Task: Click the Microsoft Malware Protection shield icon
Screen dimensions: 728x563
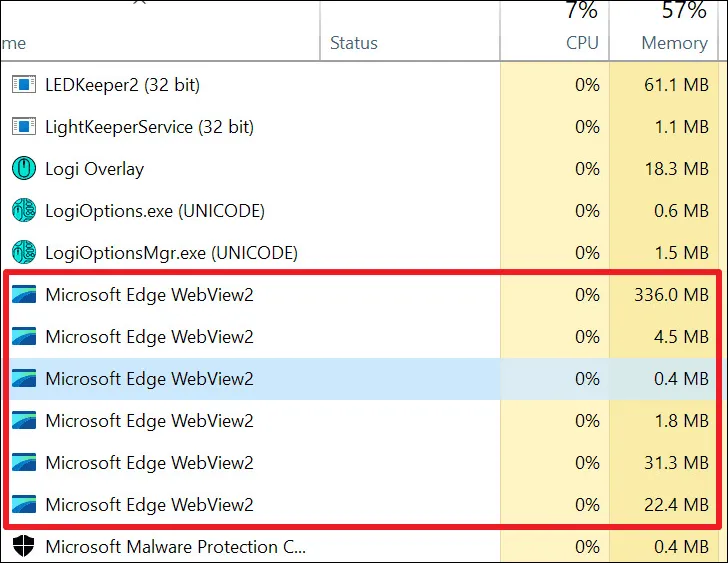Action: (23, 547)
